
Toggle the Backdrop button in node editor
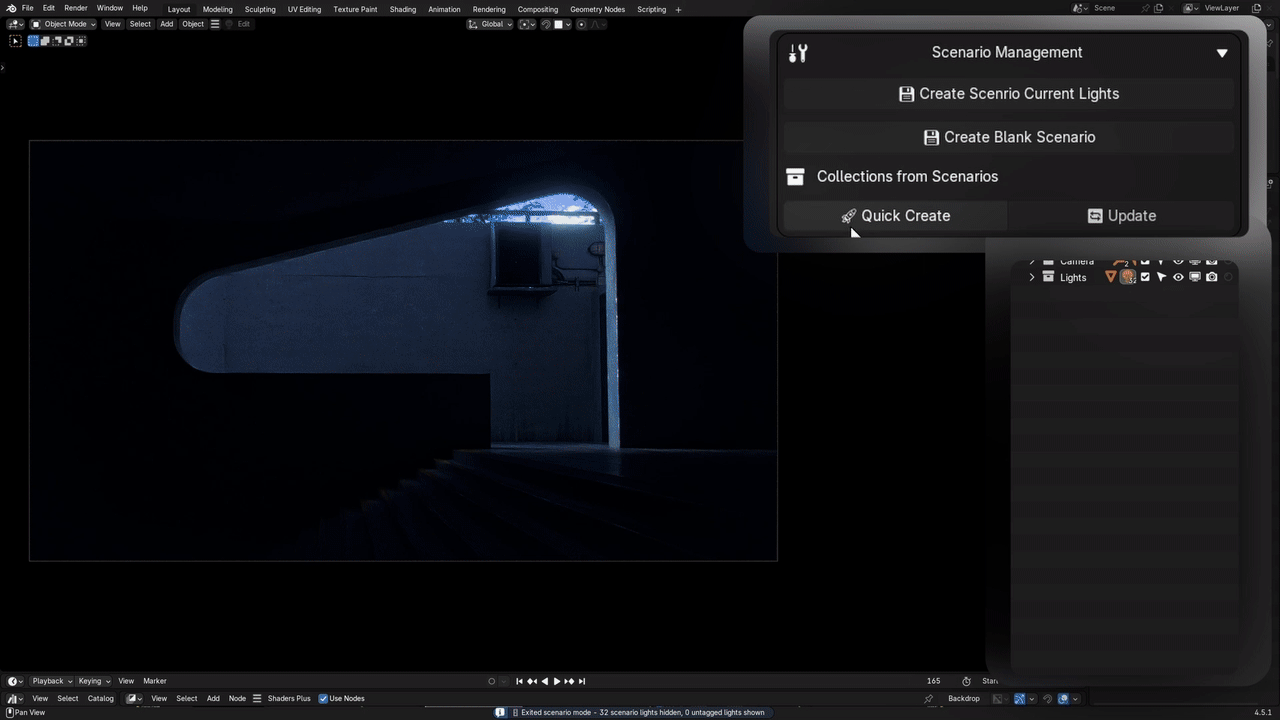[x=964, y=698]
